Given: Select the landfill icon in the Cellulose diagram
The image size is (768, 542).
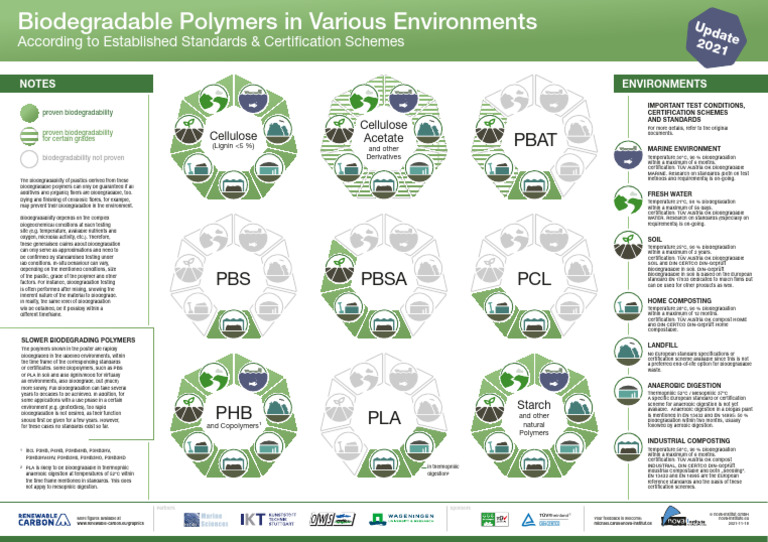Looking at the screenshot, I should [x=278, y=130].
